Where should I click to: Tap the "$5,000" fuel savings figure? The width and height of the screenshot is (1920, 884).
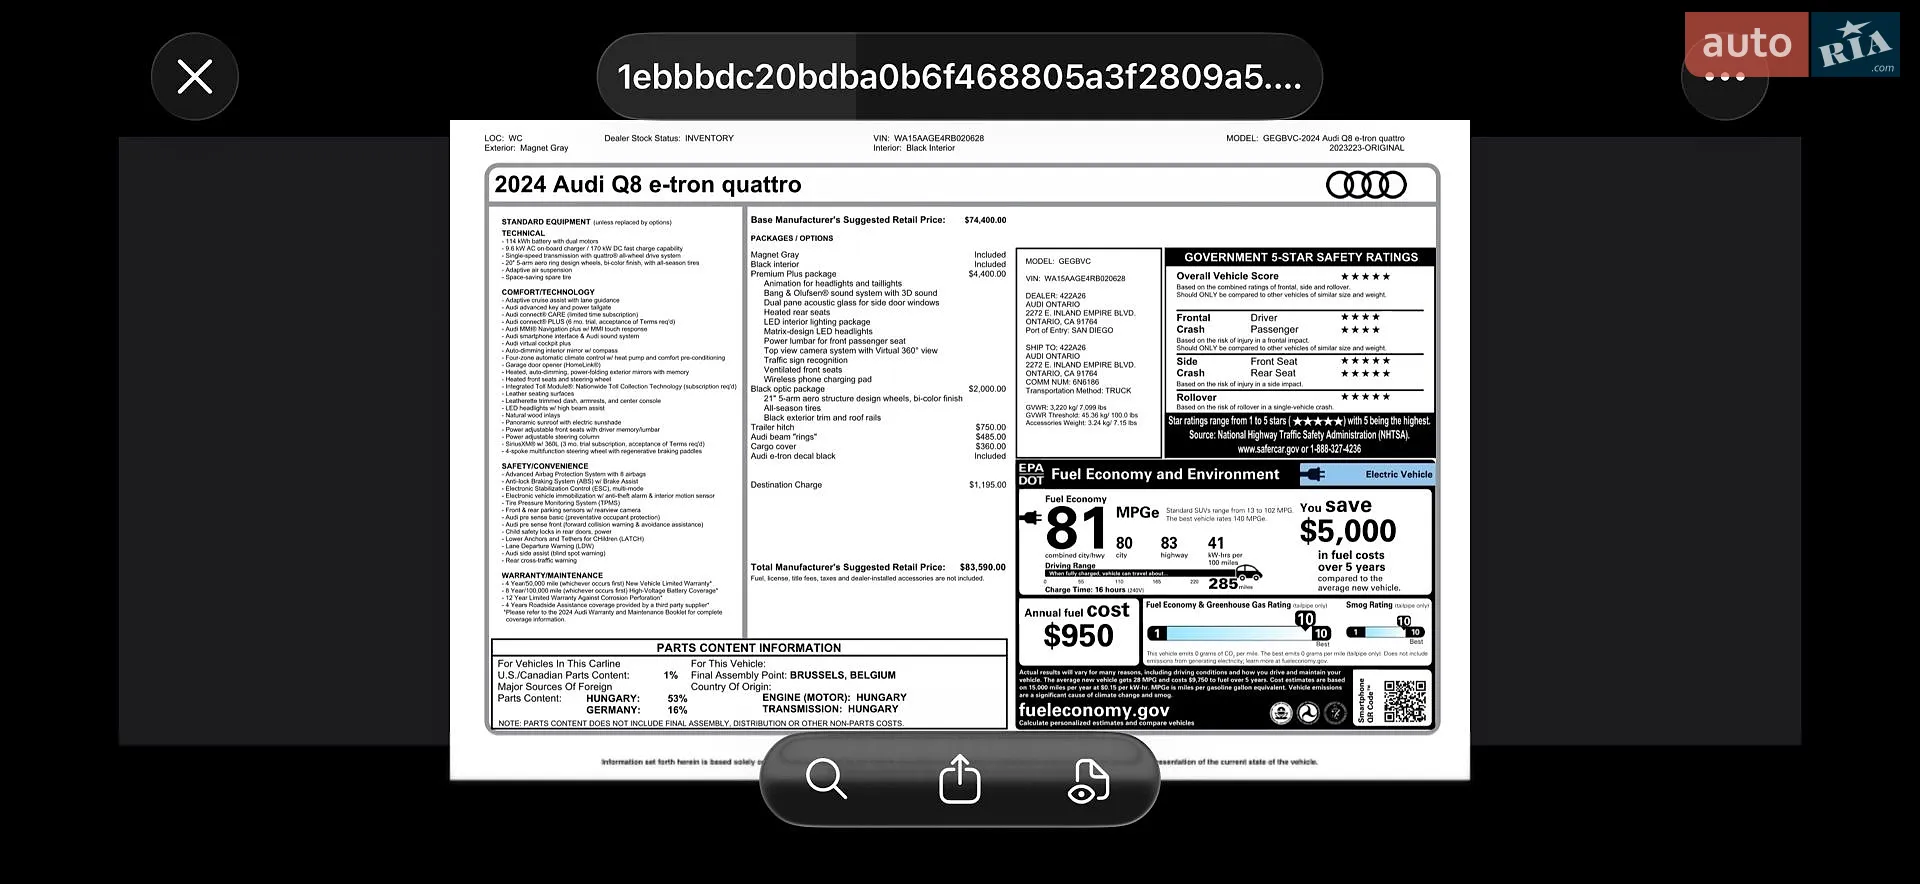pyautogui.click(x=1348, y=531)
